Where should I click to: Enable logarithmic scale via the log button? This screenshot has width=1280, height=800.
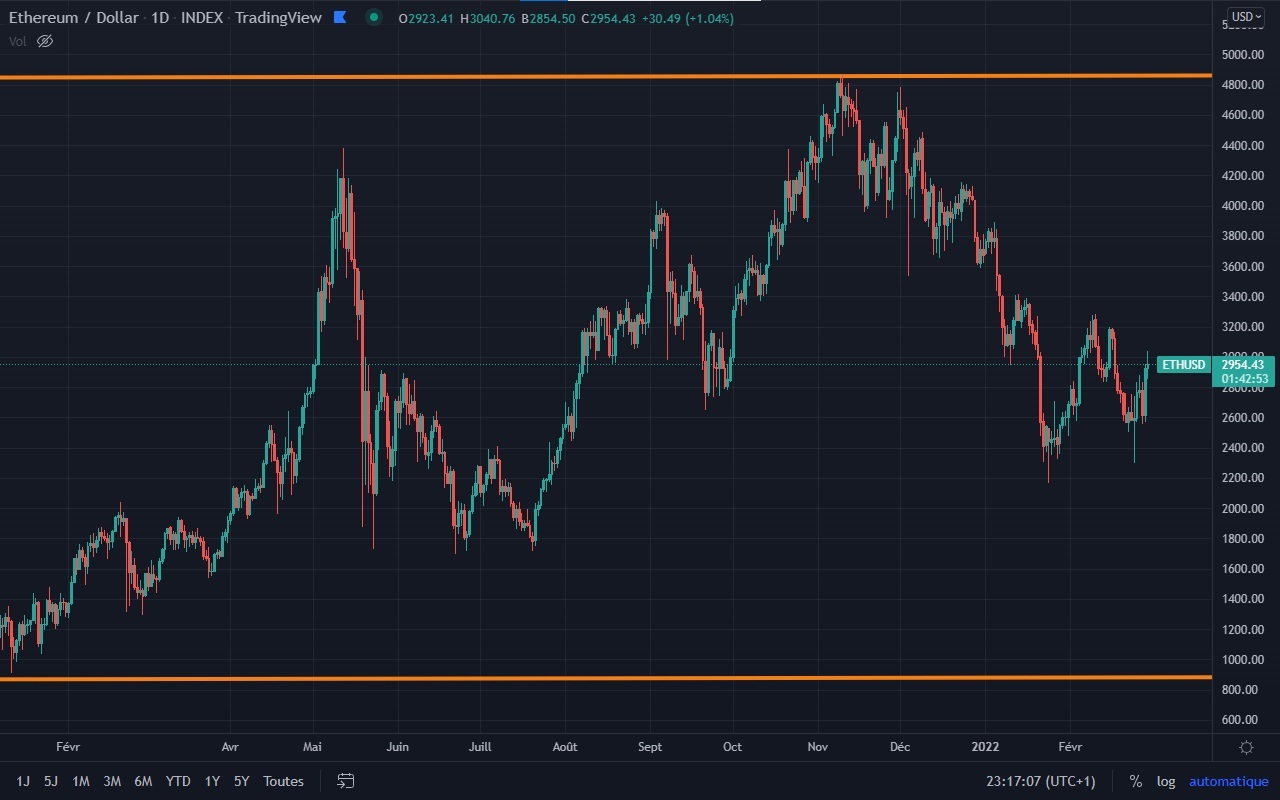(1166, 781)
